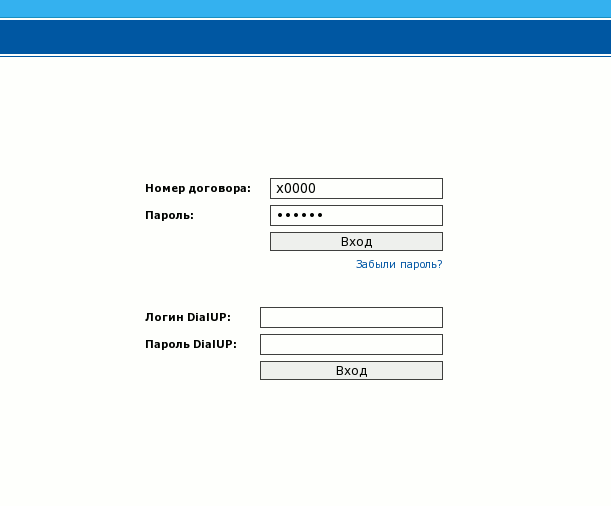This screenshot has width=611, height=506.
Task: Click the Номер договора: label
Action: point(198,188)
